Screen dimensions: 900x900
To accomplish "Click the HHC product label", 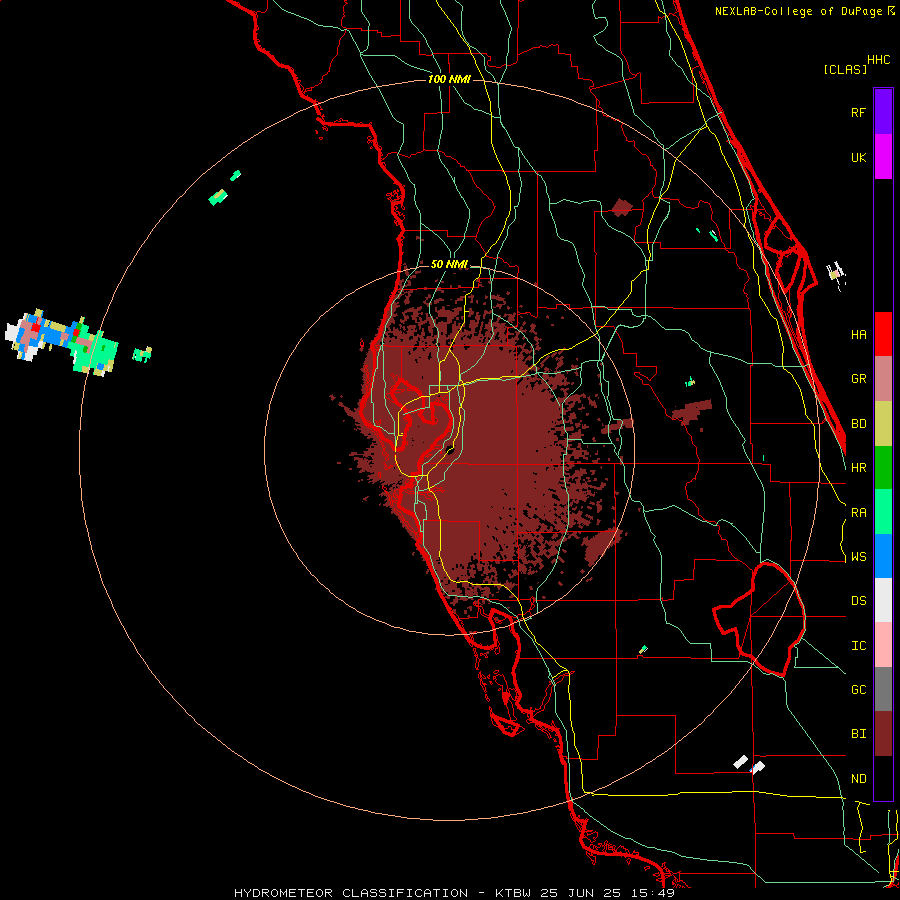I will coord(879,60).
